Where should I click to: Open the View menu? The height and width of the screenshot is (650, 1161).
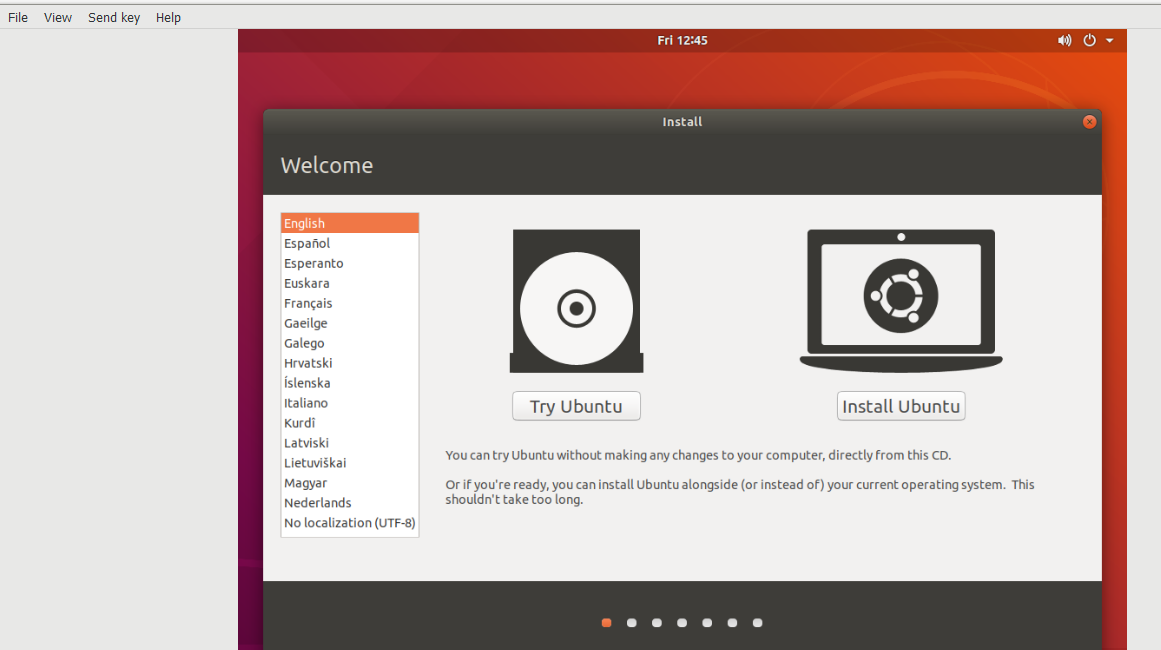pos(58,17)
